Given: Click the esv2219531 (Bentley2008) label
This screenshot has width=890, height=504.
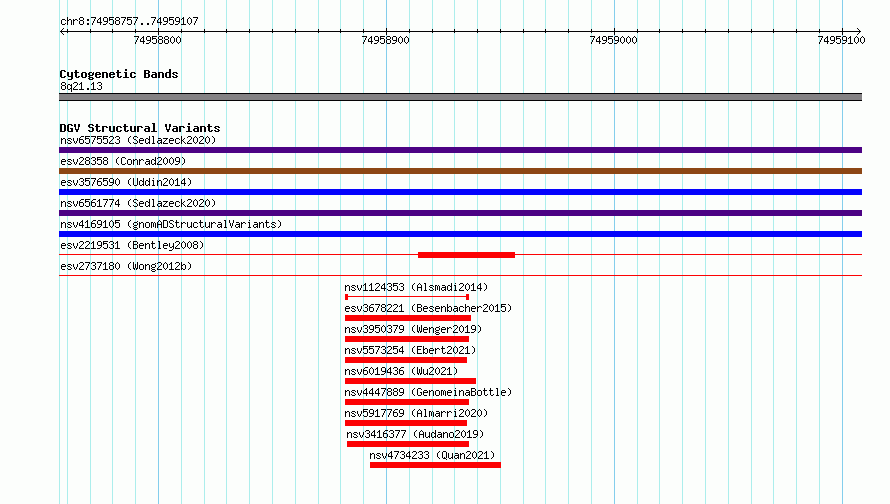Looking at the screenshot, I should 132,245.
